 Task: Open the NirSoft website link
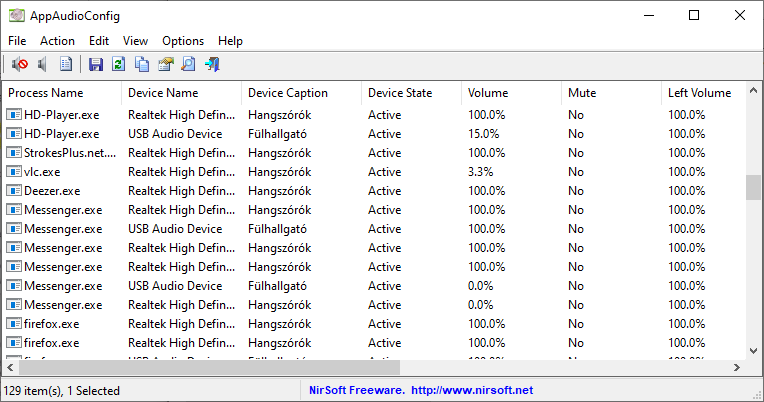pos(472,390)
